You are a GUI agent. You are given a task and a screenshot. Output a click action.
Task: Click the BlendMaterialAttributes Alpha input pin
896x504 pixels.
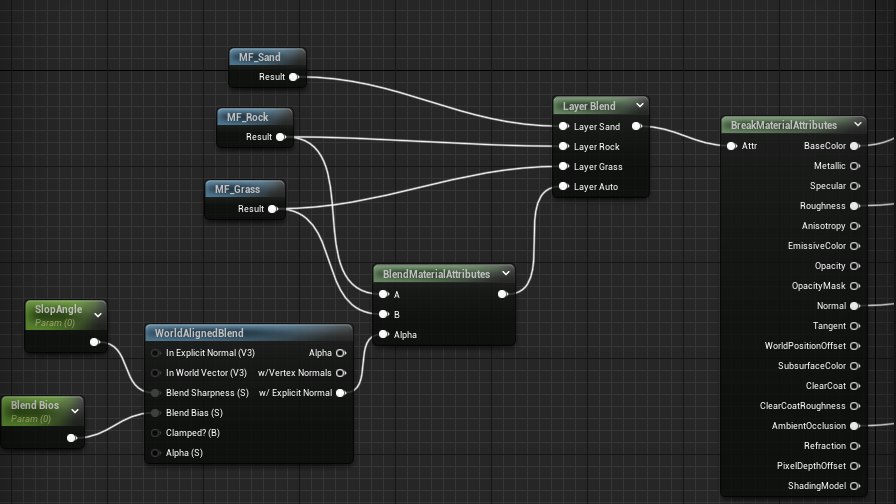pos(383,334)
